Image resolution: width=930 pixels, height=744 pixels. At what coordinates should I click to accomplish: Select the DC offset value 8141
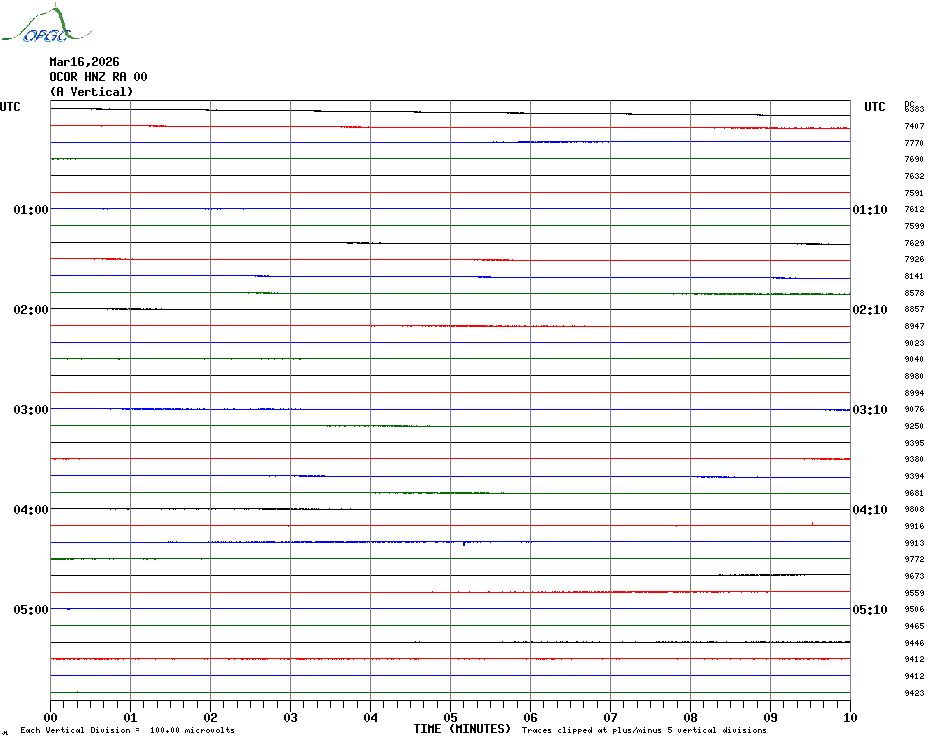click(913, 276)
